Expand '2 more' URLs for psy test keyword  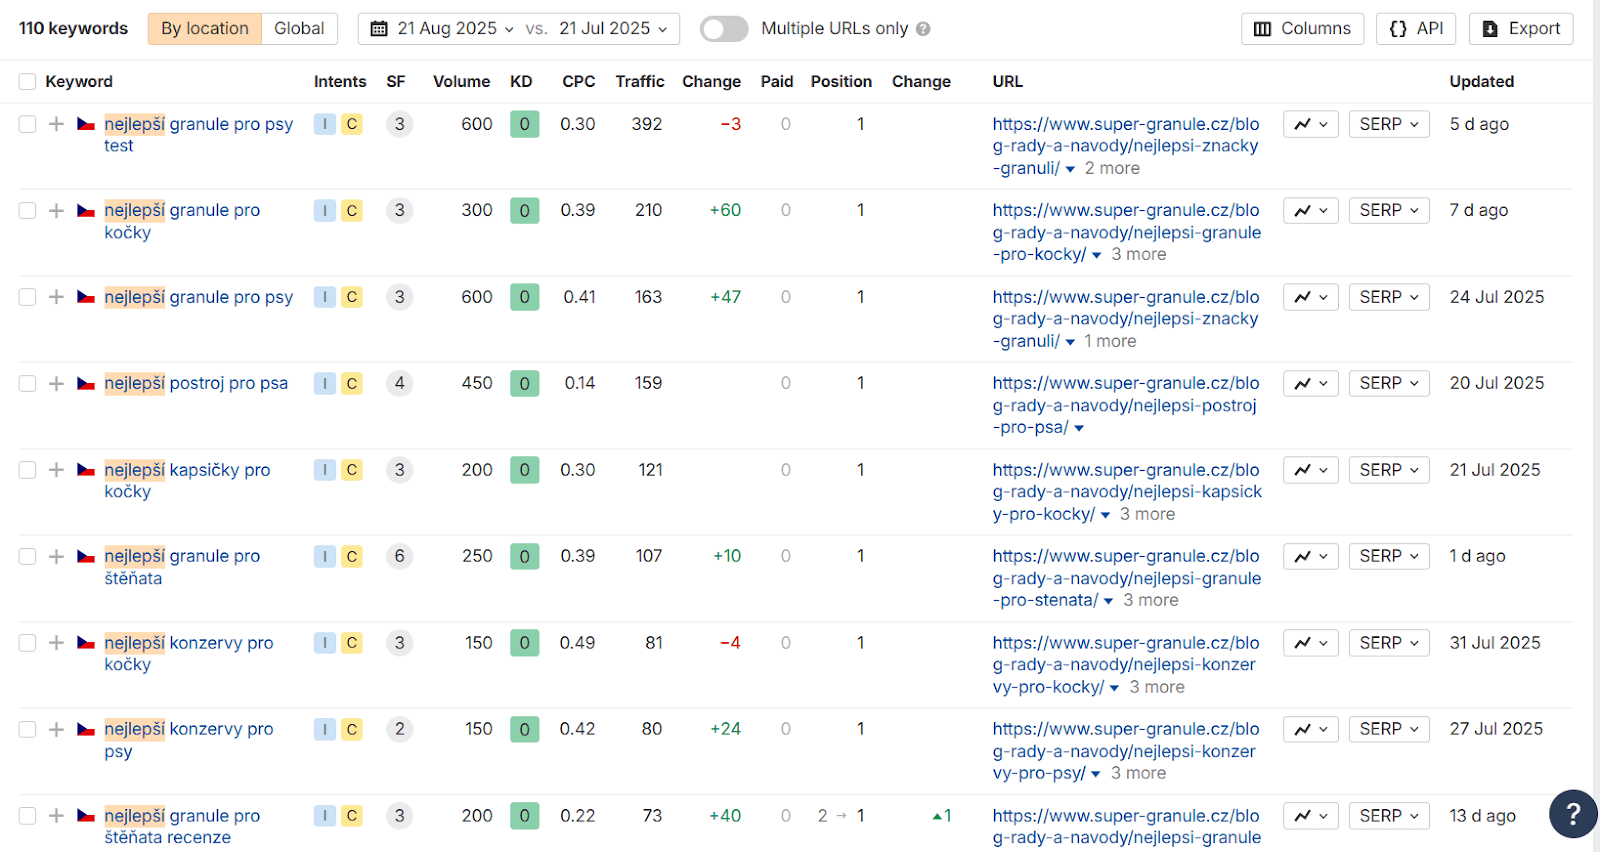(1103, 168)
